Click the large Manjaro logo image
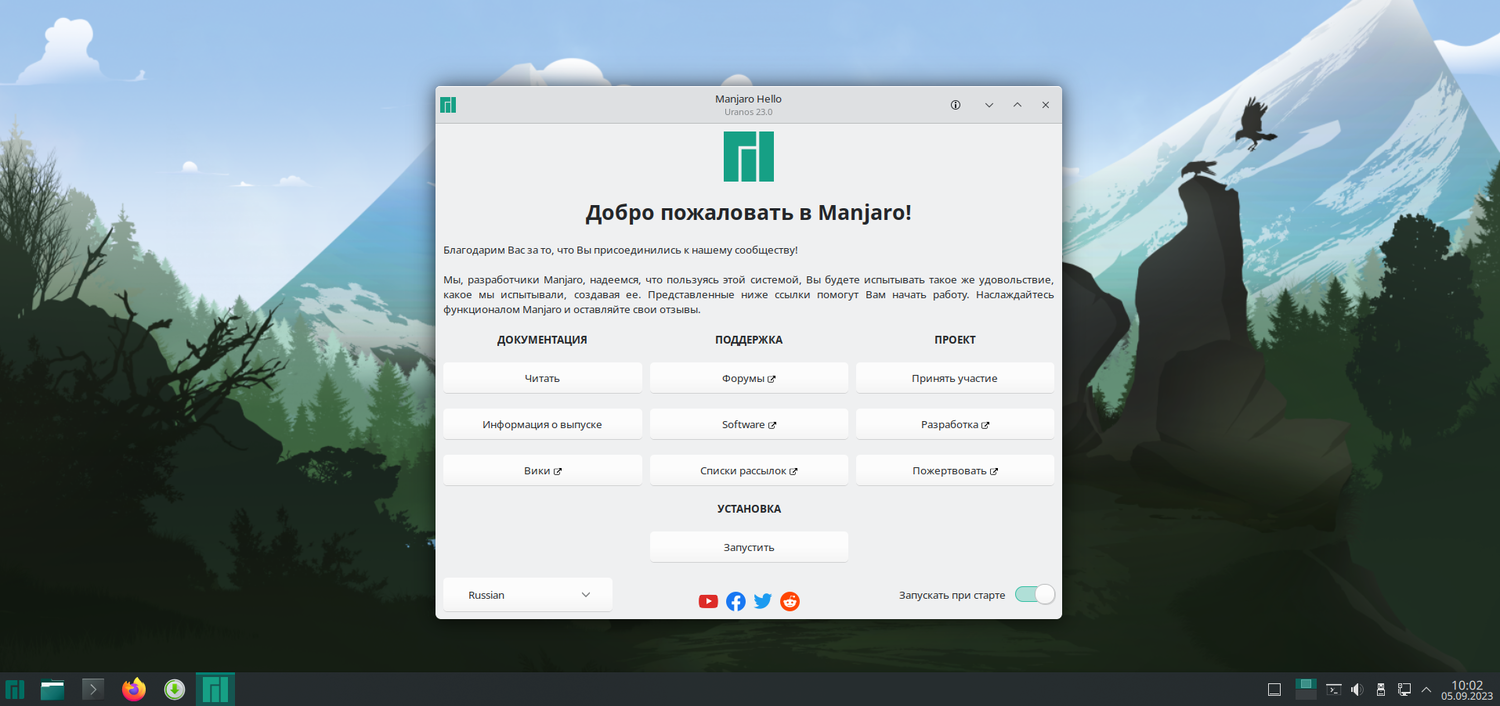 [x=749, y=157]
